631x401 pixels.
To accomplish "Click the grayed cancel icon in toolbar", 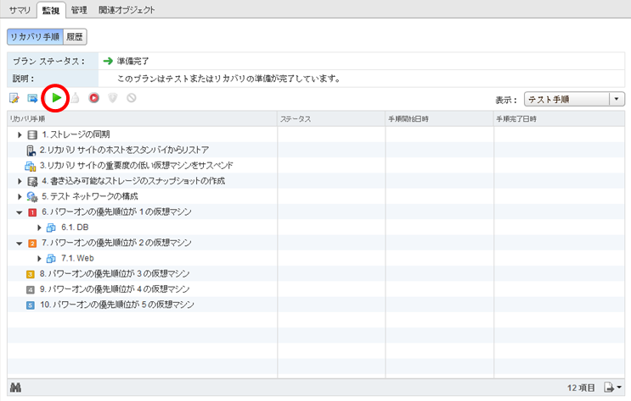I will pyautogui.click(x=132, y=98).
